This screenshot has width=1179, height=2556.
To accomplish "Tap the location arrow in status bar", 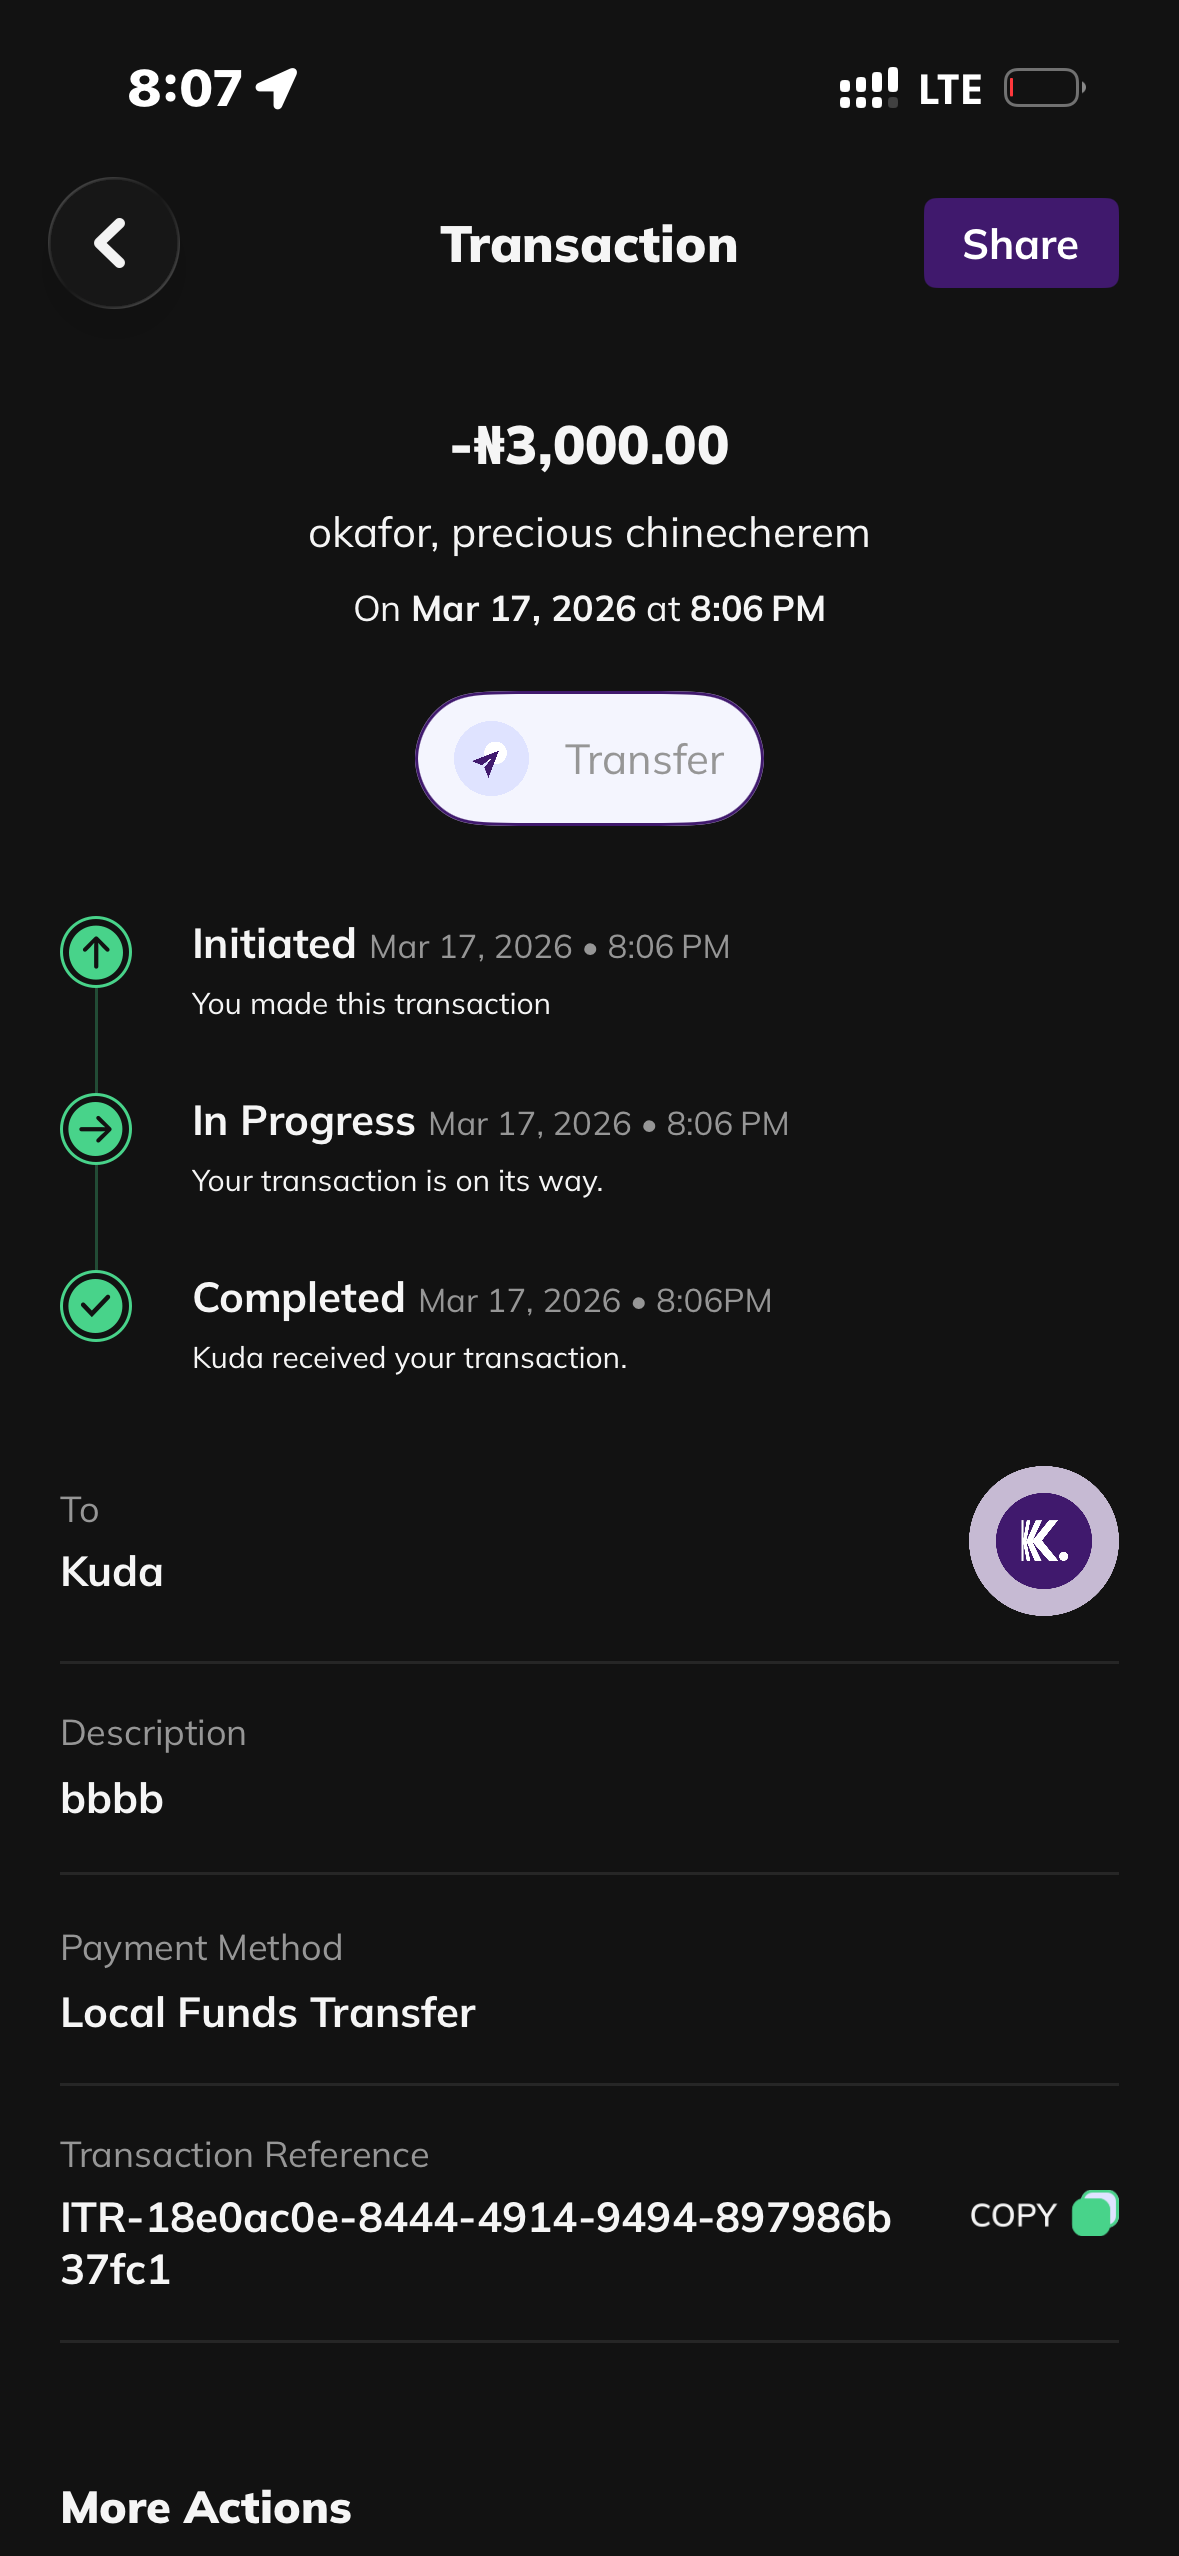I will (x=277, y=88).
